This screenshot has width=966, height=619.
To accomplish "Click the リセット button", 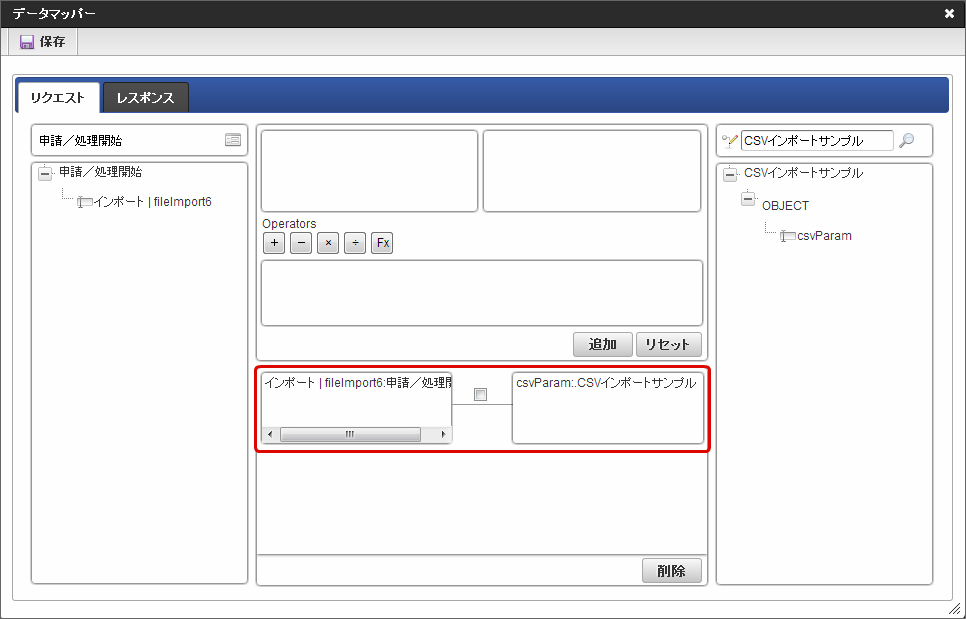I will coord(668,344).
